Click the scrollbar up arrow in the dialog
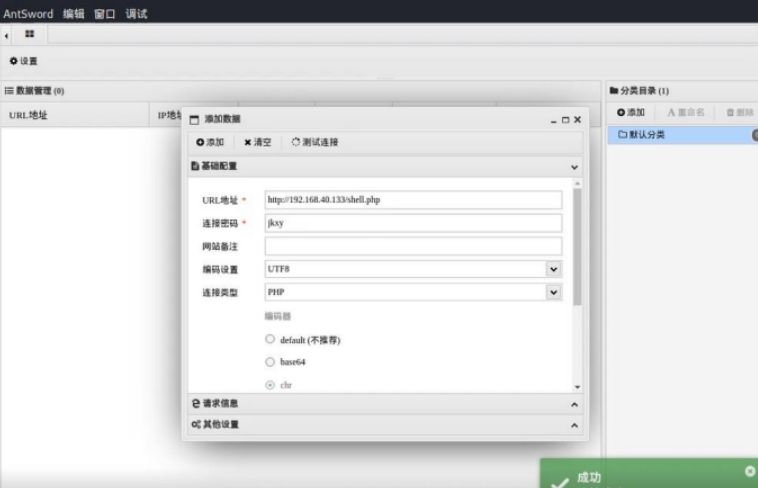The height and width of the screenshot is (488, 758). tap(577, 184)
